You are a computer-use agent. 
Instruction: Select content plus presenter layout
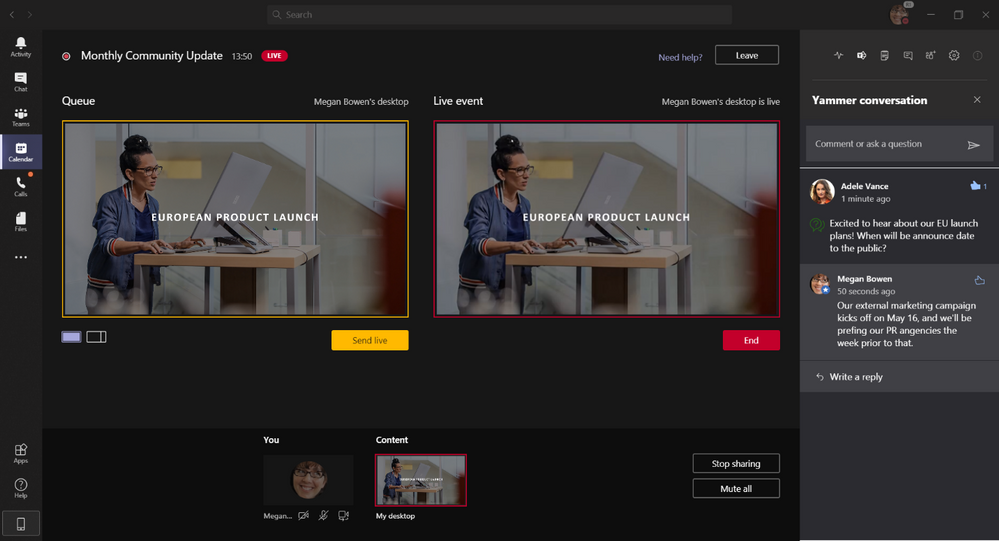[96, 336]
